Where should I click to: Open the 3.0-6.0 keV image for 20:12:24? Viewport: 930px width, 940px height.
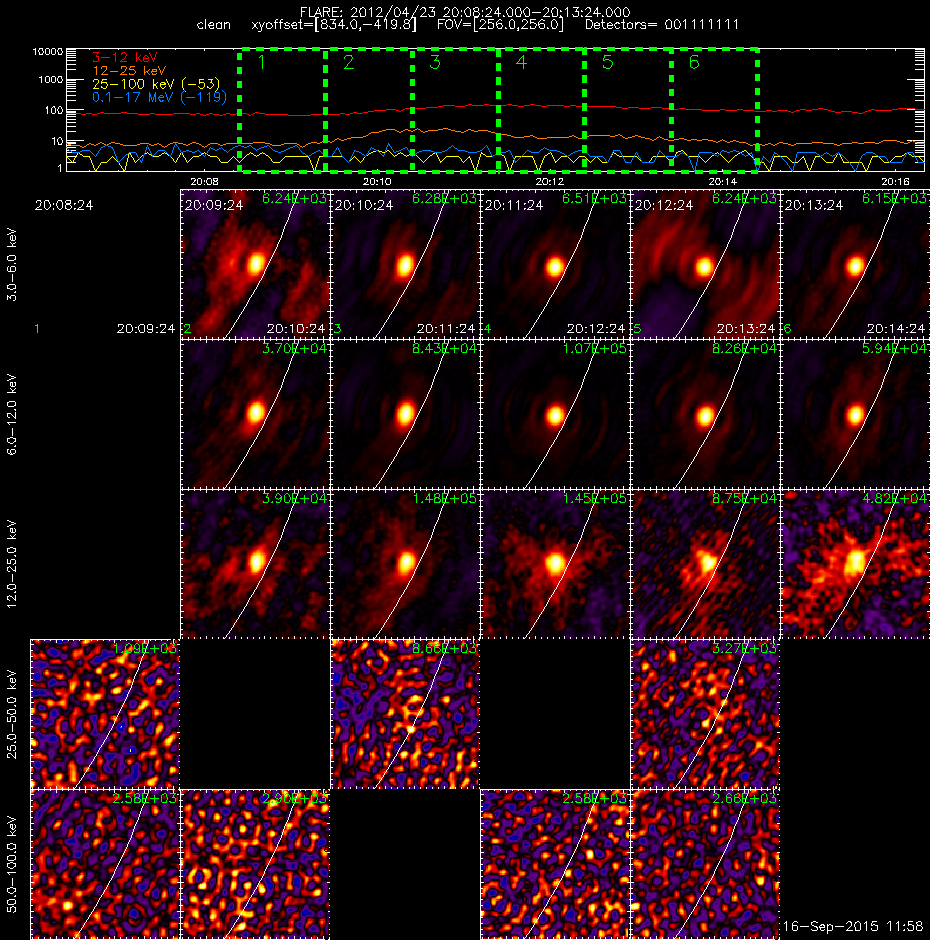[x=705, y=264]
